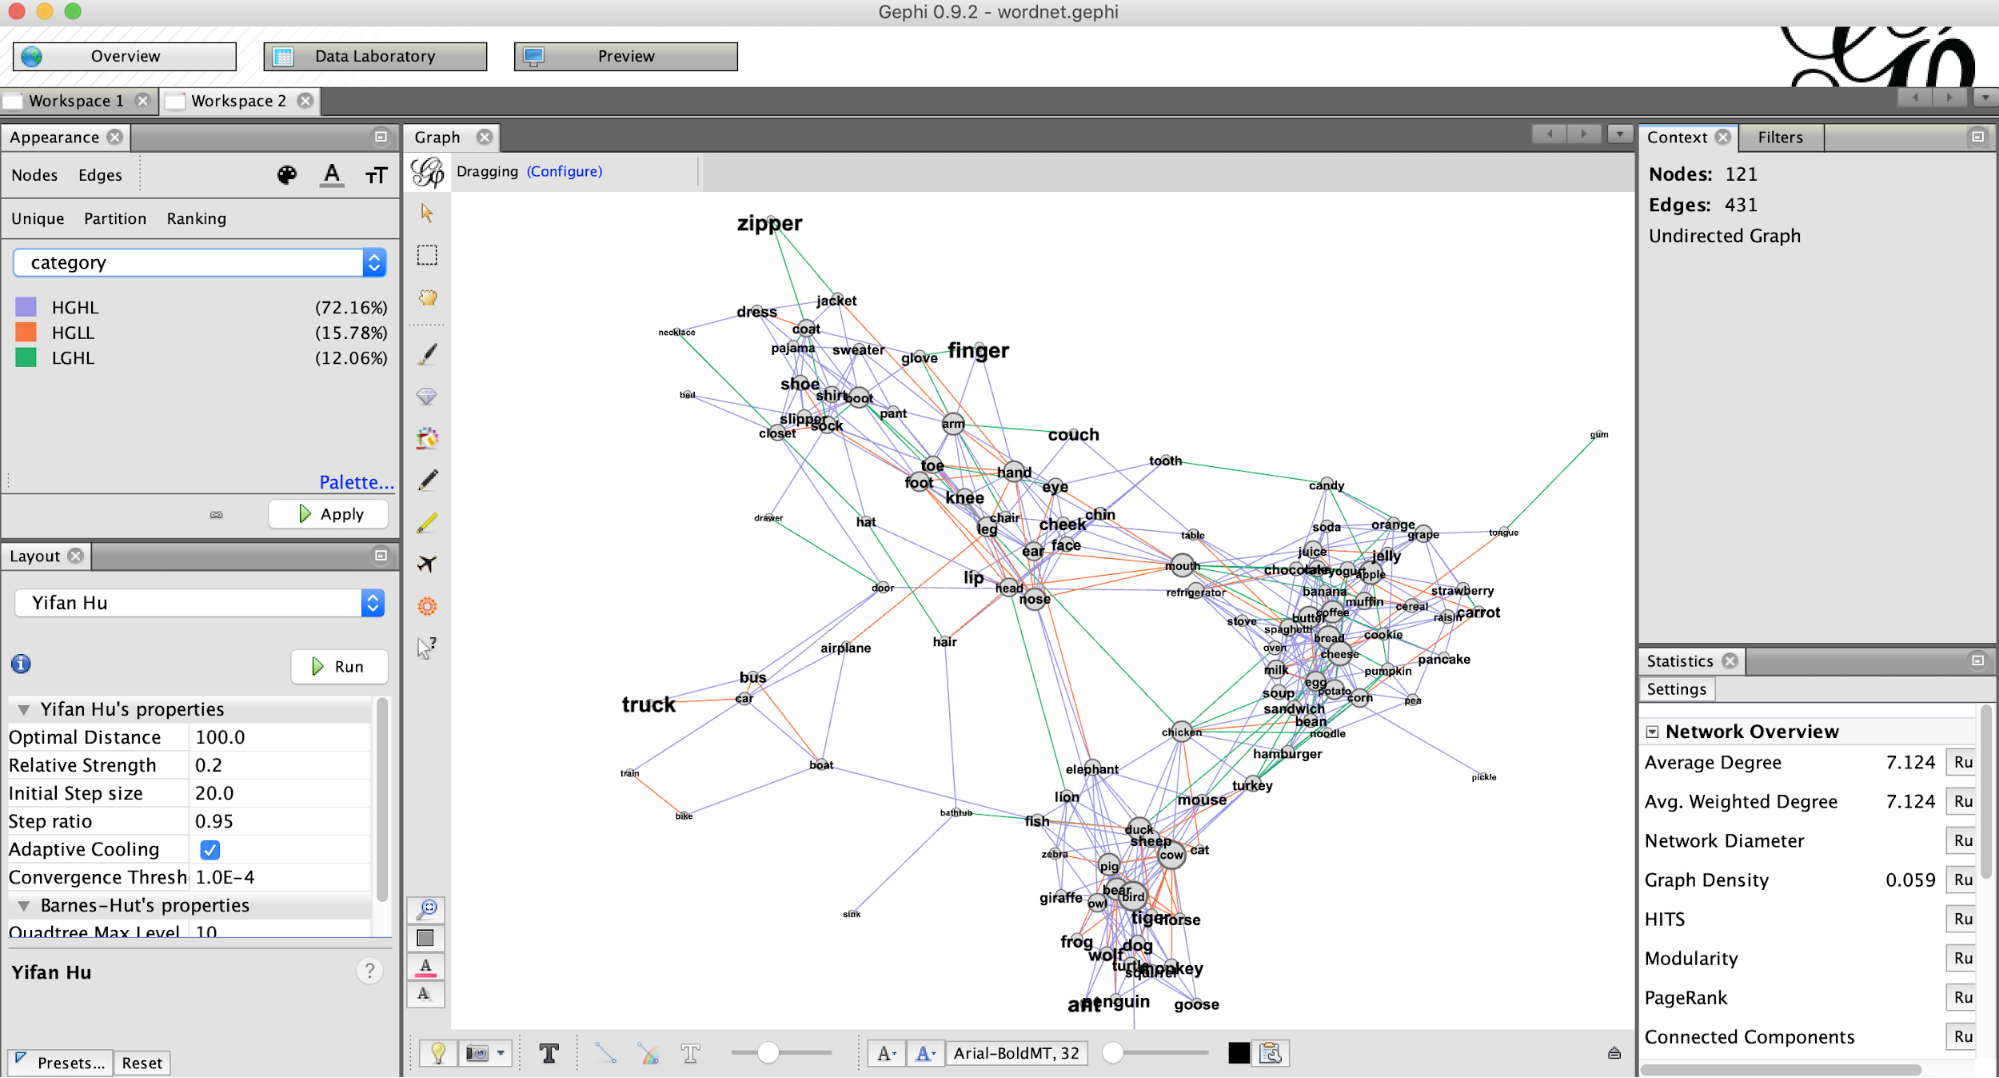Open the Yifan Hu help question icon
Screen dimensions: 1999x1078
point(369,971)
